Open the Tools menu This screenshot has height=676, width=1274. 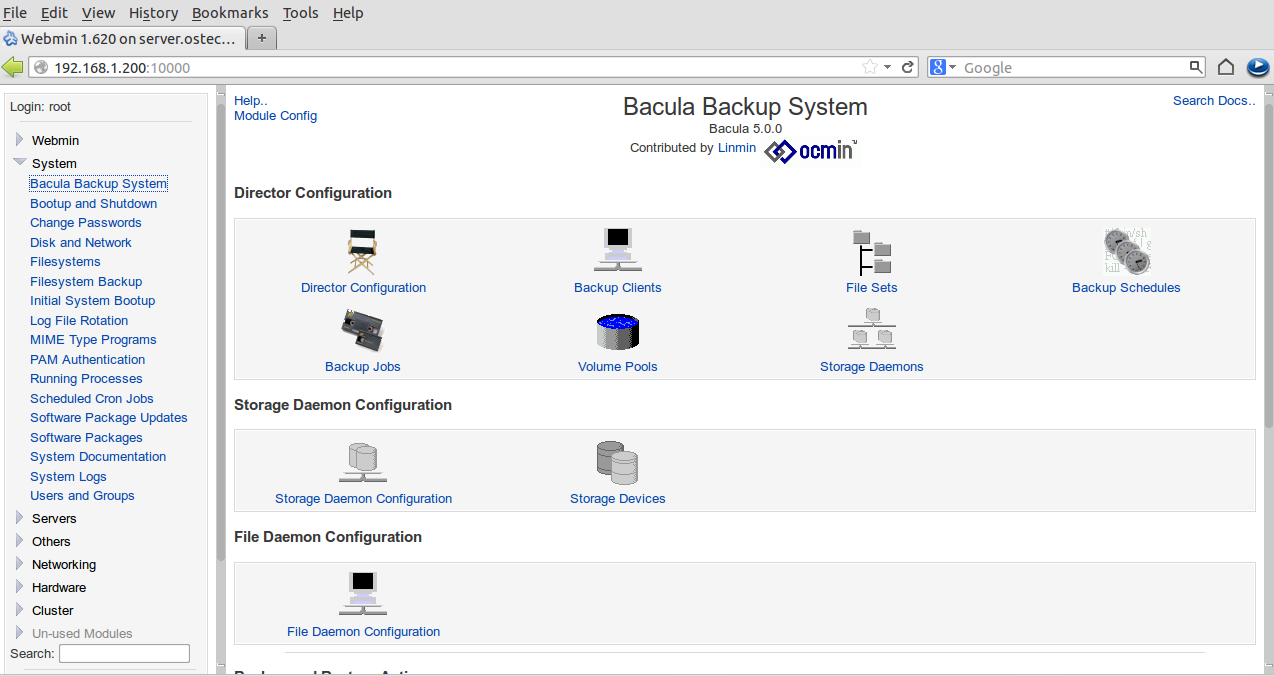[x=300, y=13]
